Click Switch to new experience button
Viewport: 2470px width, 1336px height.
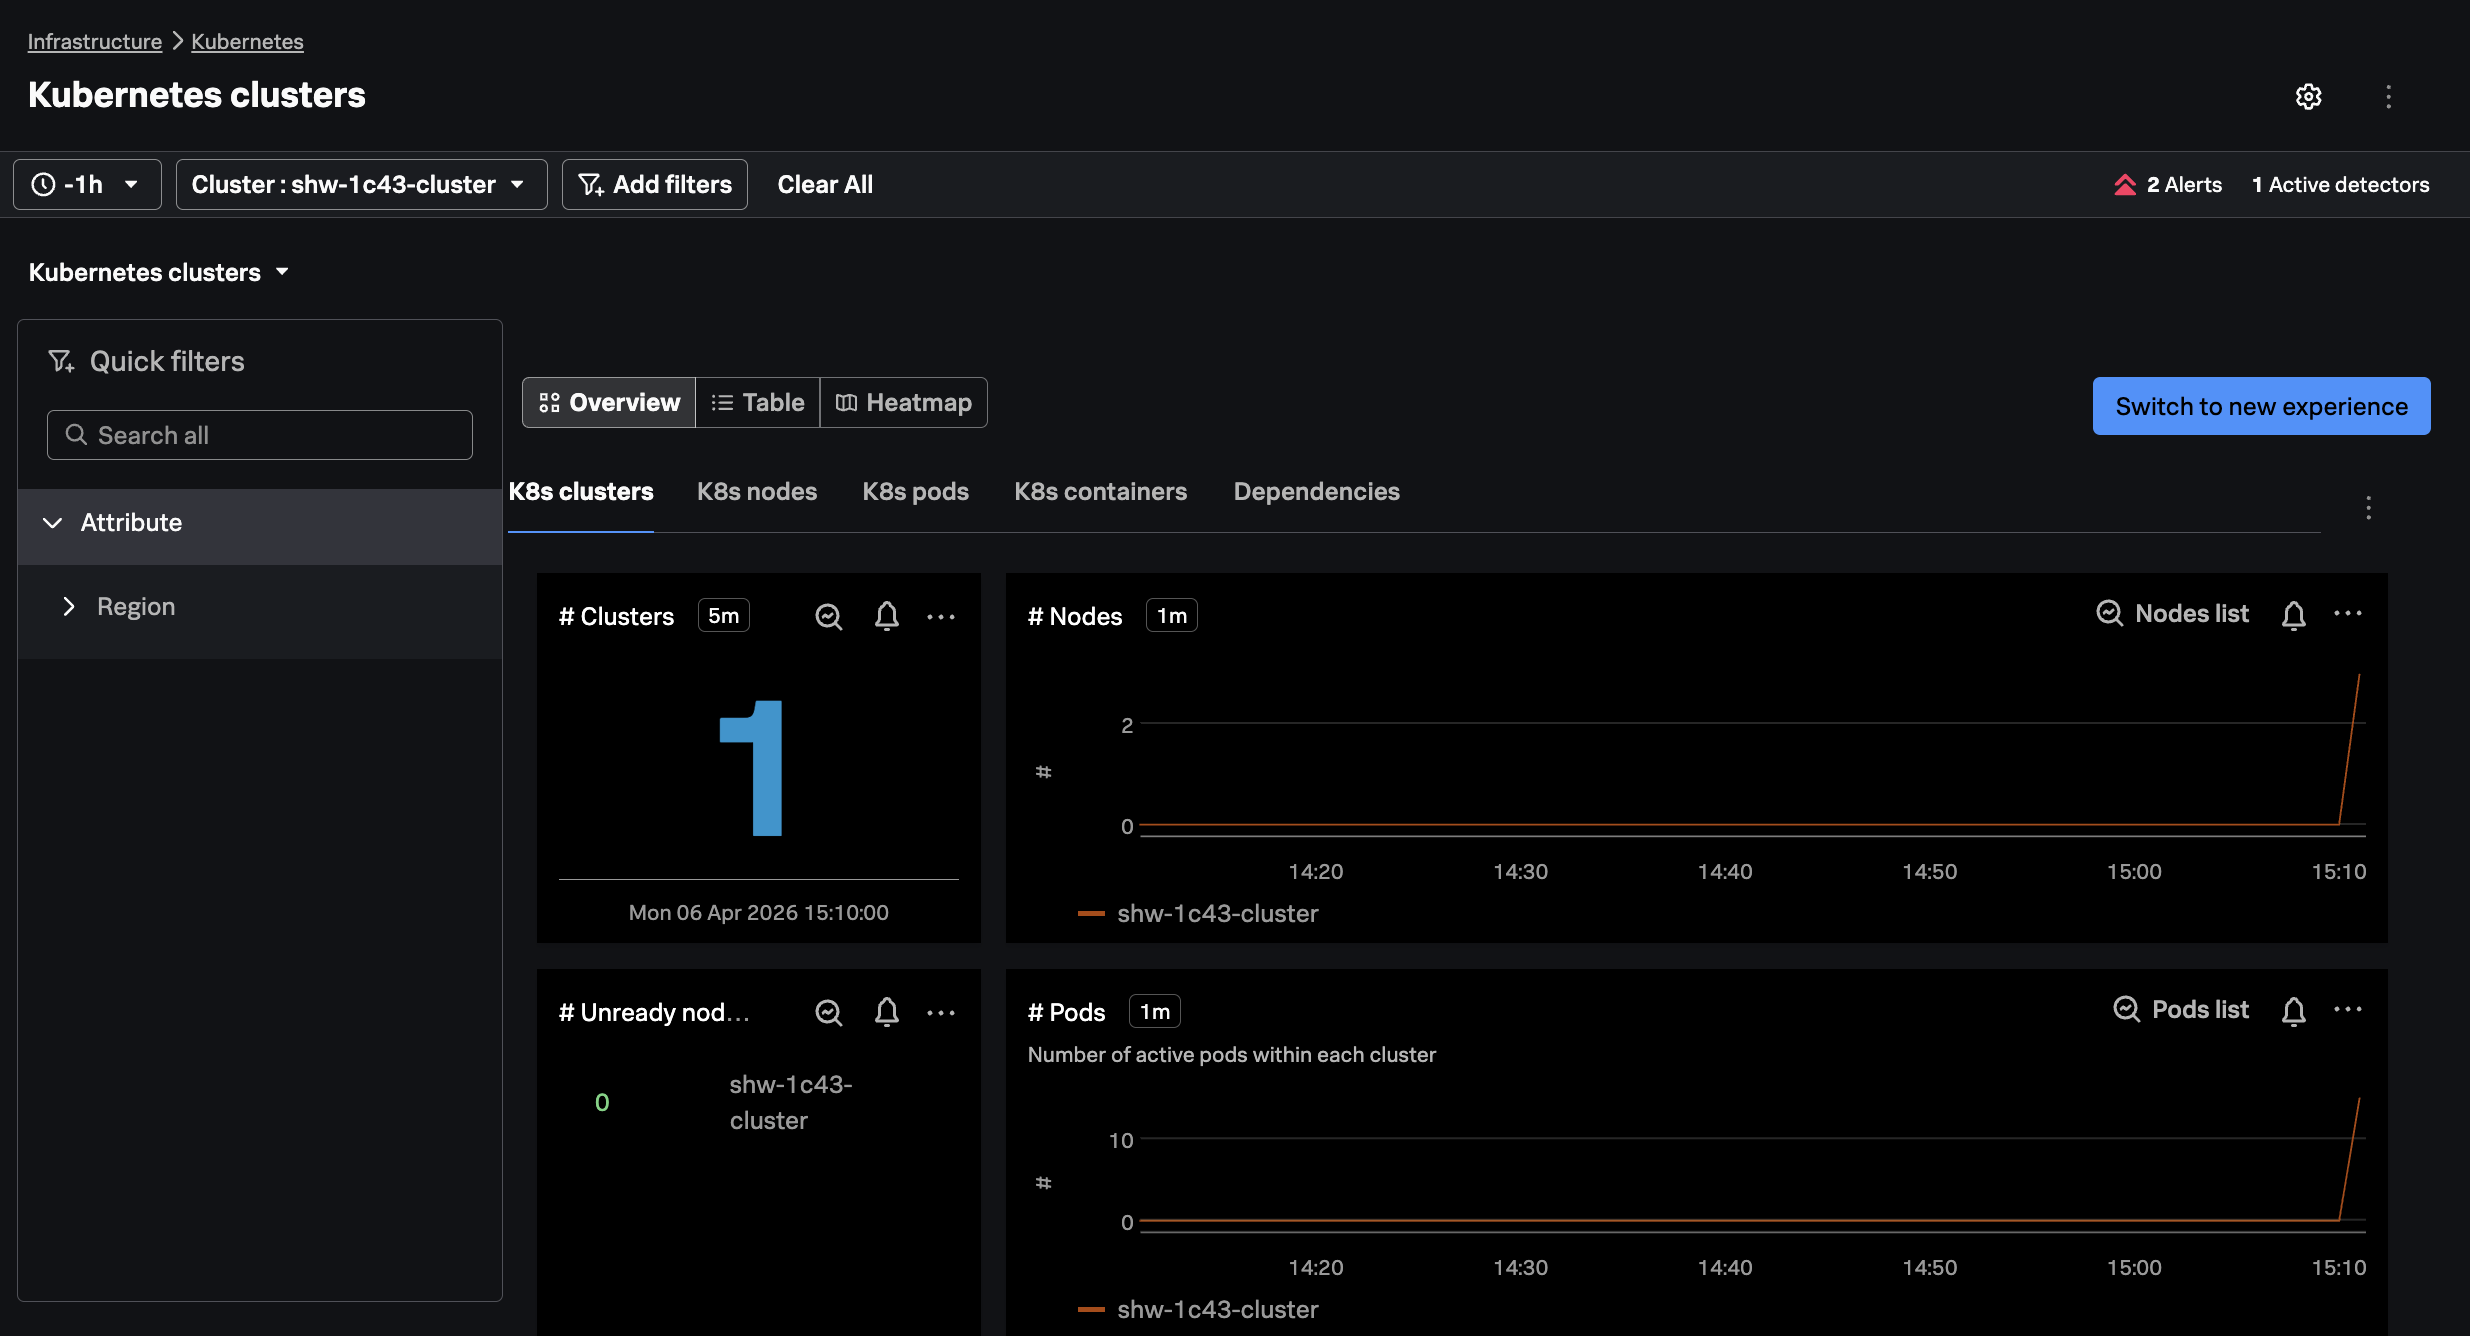[2261, 406]
